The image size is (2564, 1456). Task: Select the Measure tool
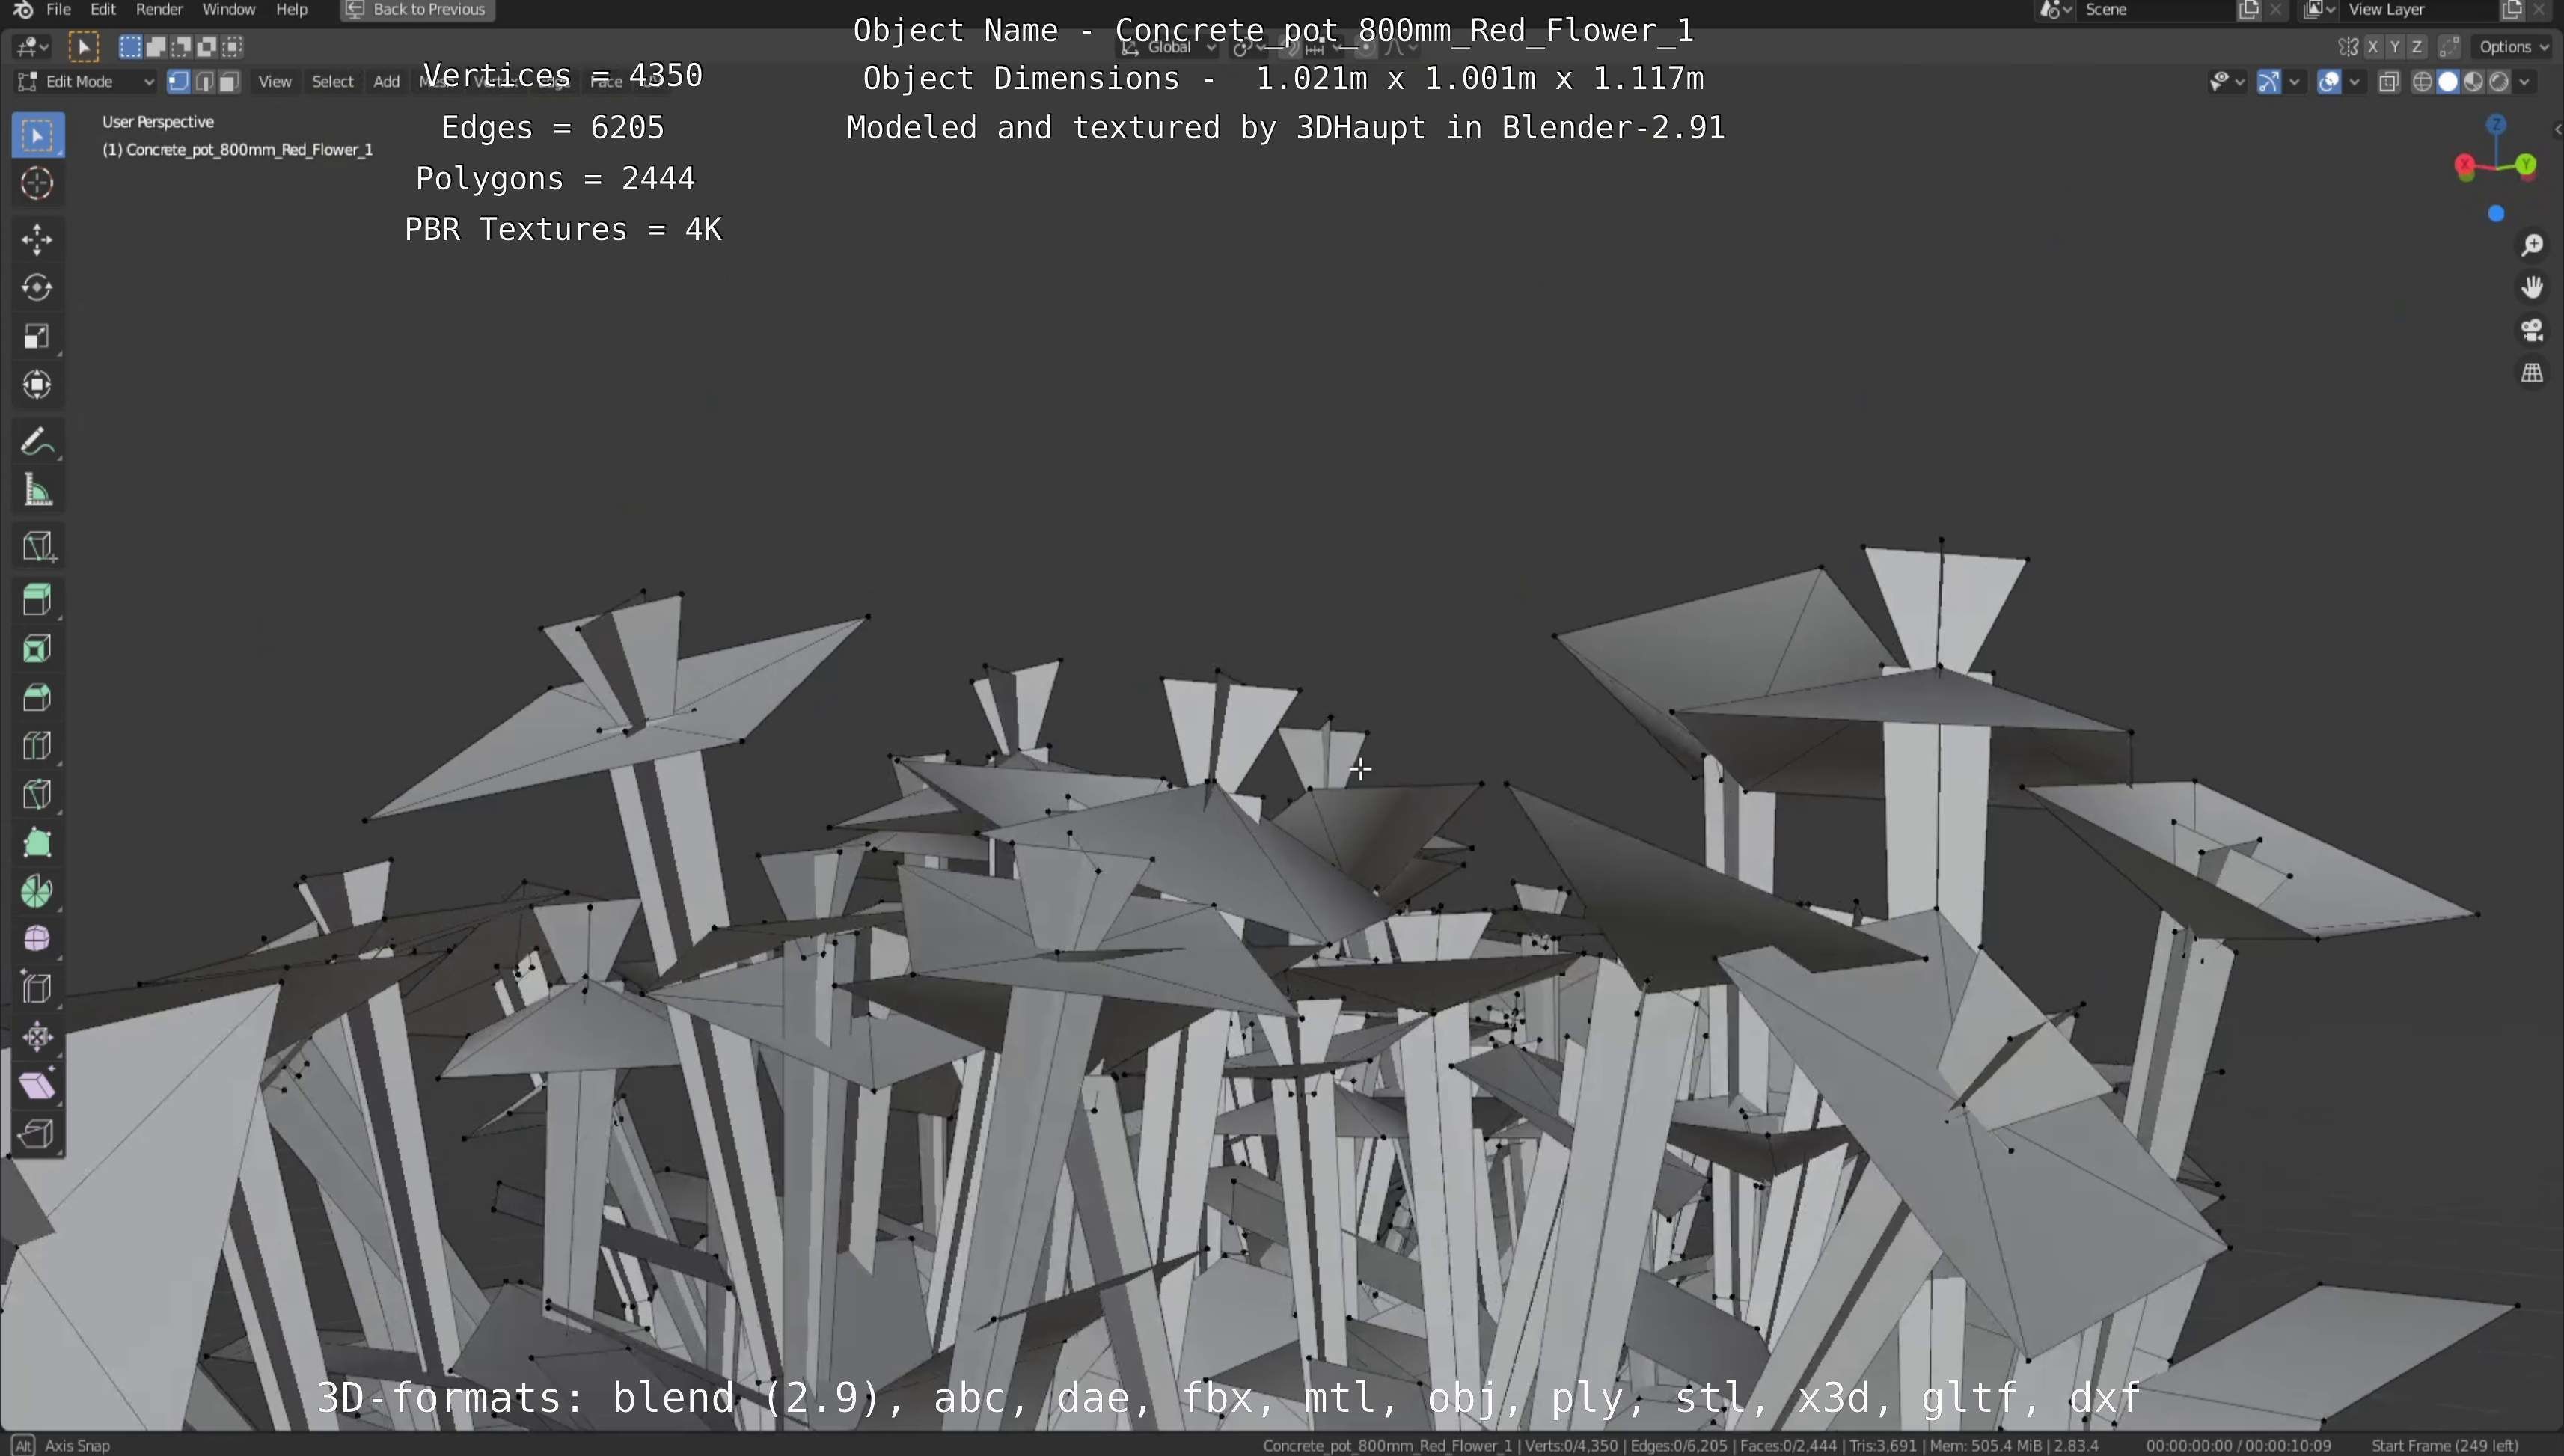point(37,491)
